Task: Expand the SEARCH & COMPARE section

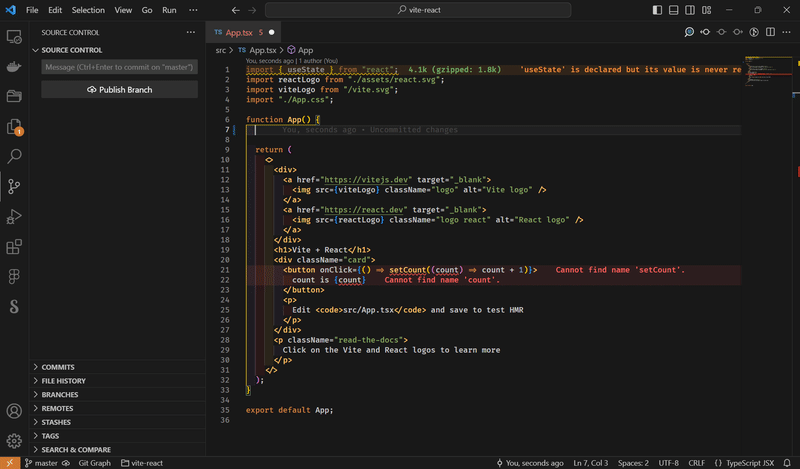Action: [x=117, y=450]
